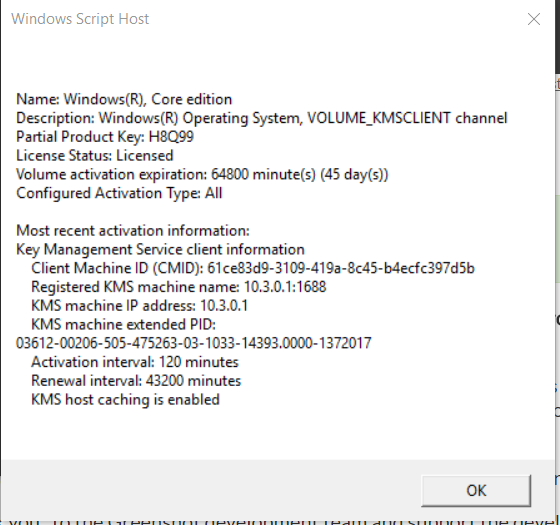The width and height of the screenshot is (560, 525).
Task: Click Registered KMS machine name 10.3.0.1:1688
Action: [x=179, y=287]
